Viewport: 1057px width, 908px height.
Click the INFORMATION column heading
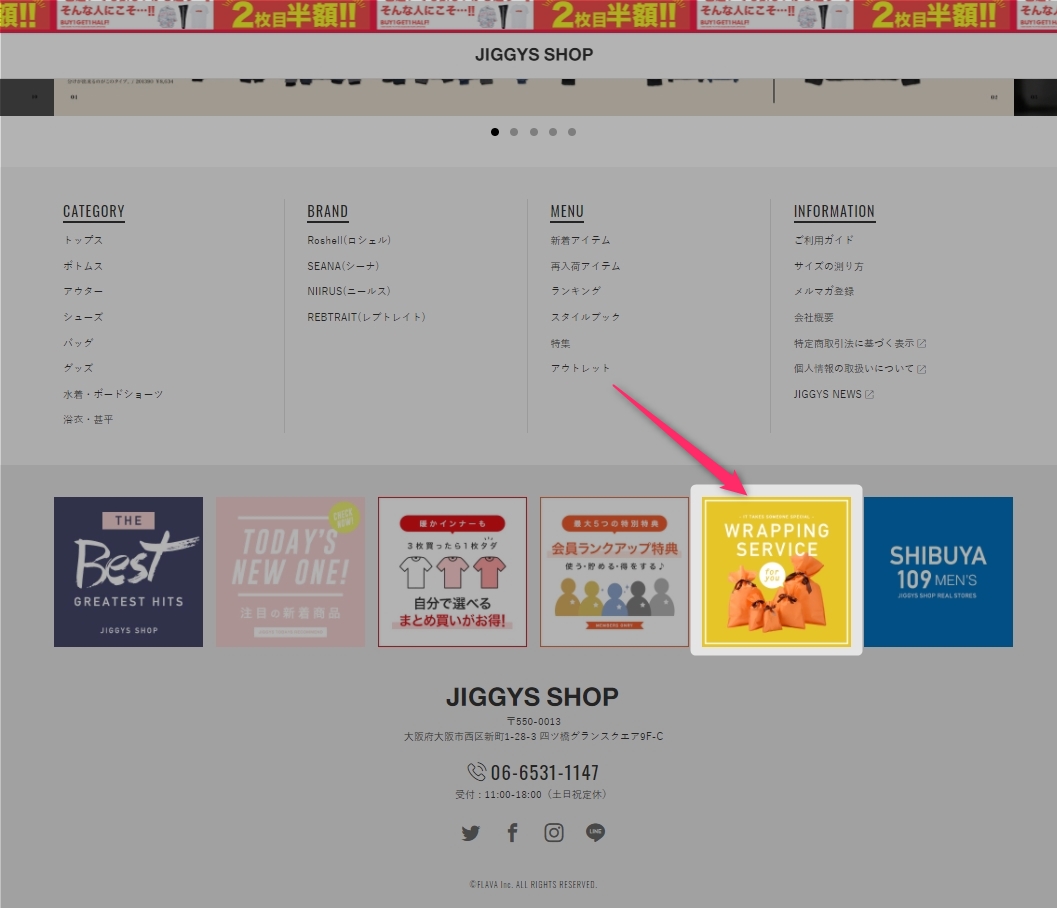(834, 212)
